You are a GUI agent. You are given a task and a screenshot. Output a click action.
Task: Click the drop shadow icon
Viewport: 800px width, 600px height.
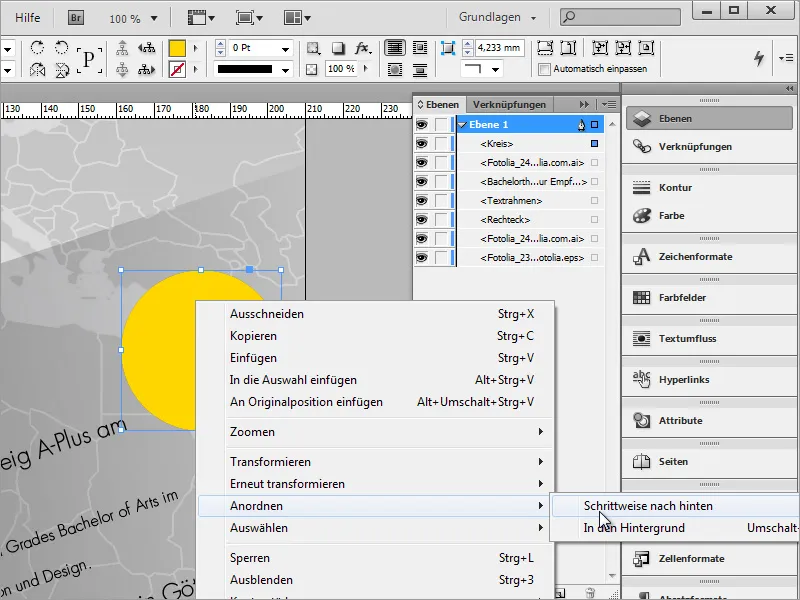pos(338,48)
